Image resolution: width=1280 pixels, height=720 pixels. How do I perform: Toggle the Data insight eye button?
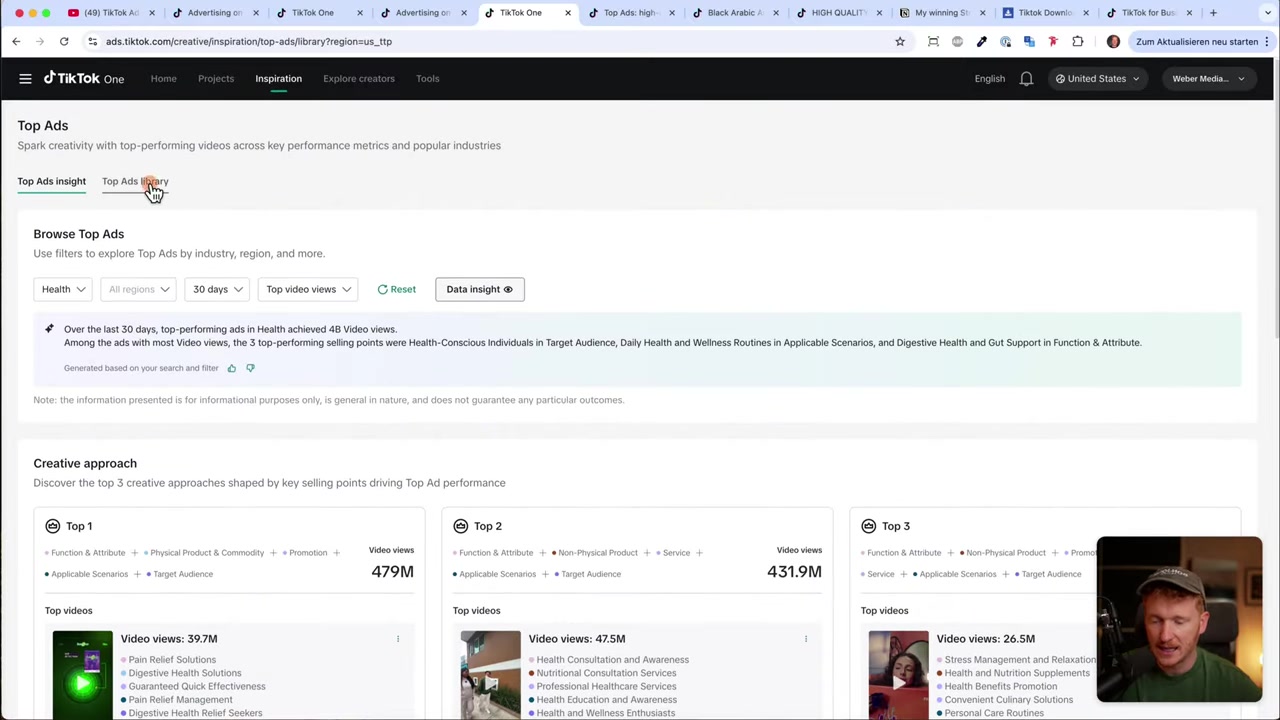coord(479,289)
